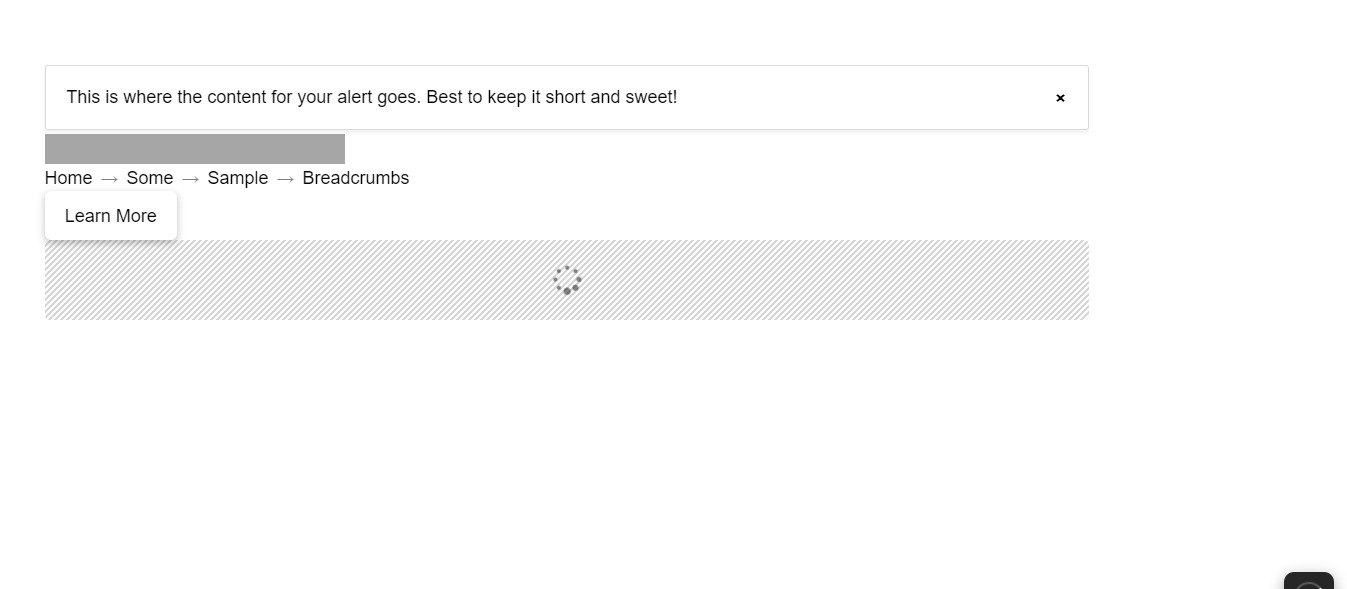This screenshot has width=1347, height=589.
Task: Click empty space in alert before × icon
Action: tap(900, 98)
